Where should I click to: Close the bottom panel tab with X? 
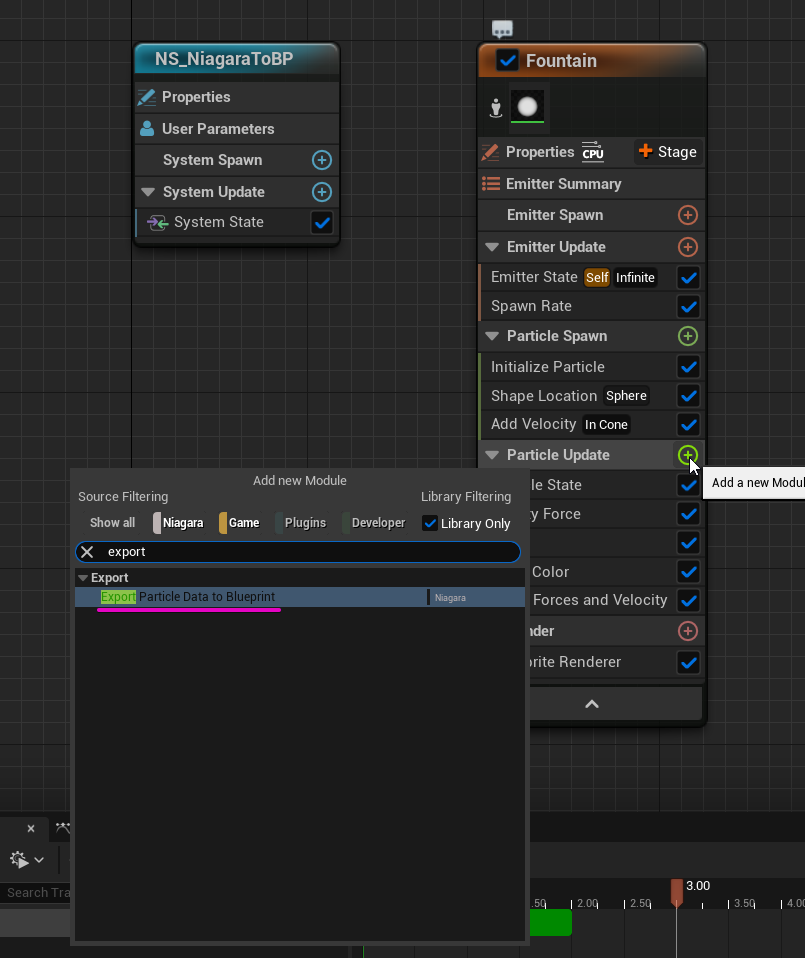31,828
